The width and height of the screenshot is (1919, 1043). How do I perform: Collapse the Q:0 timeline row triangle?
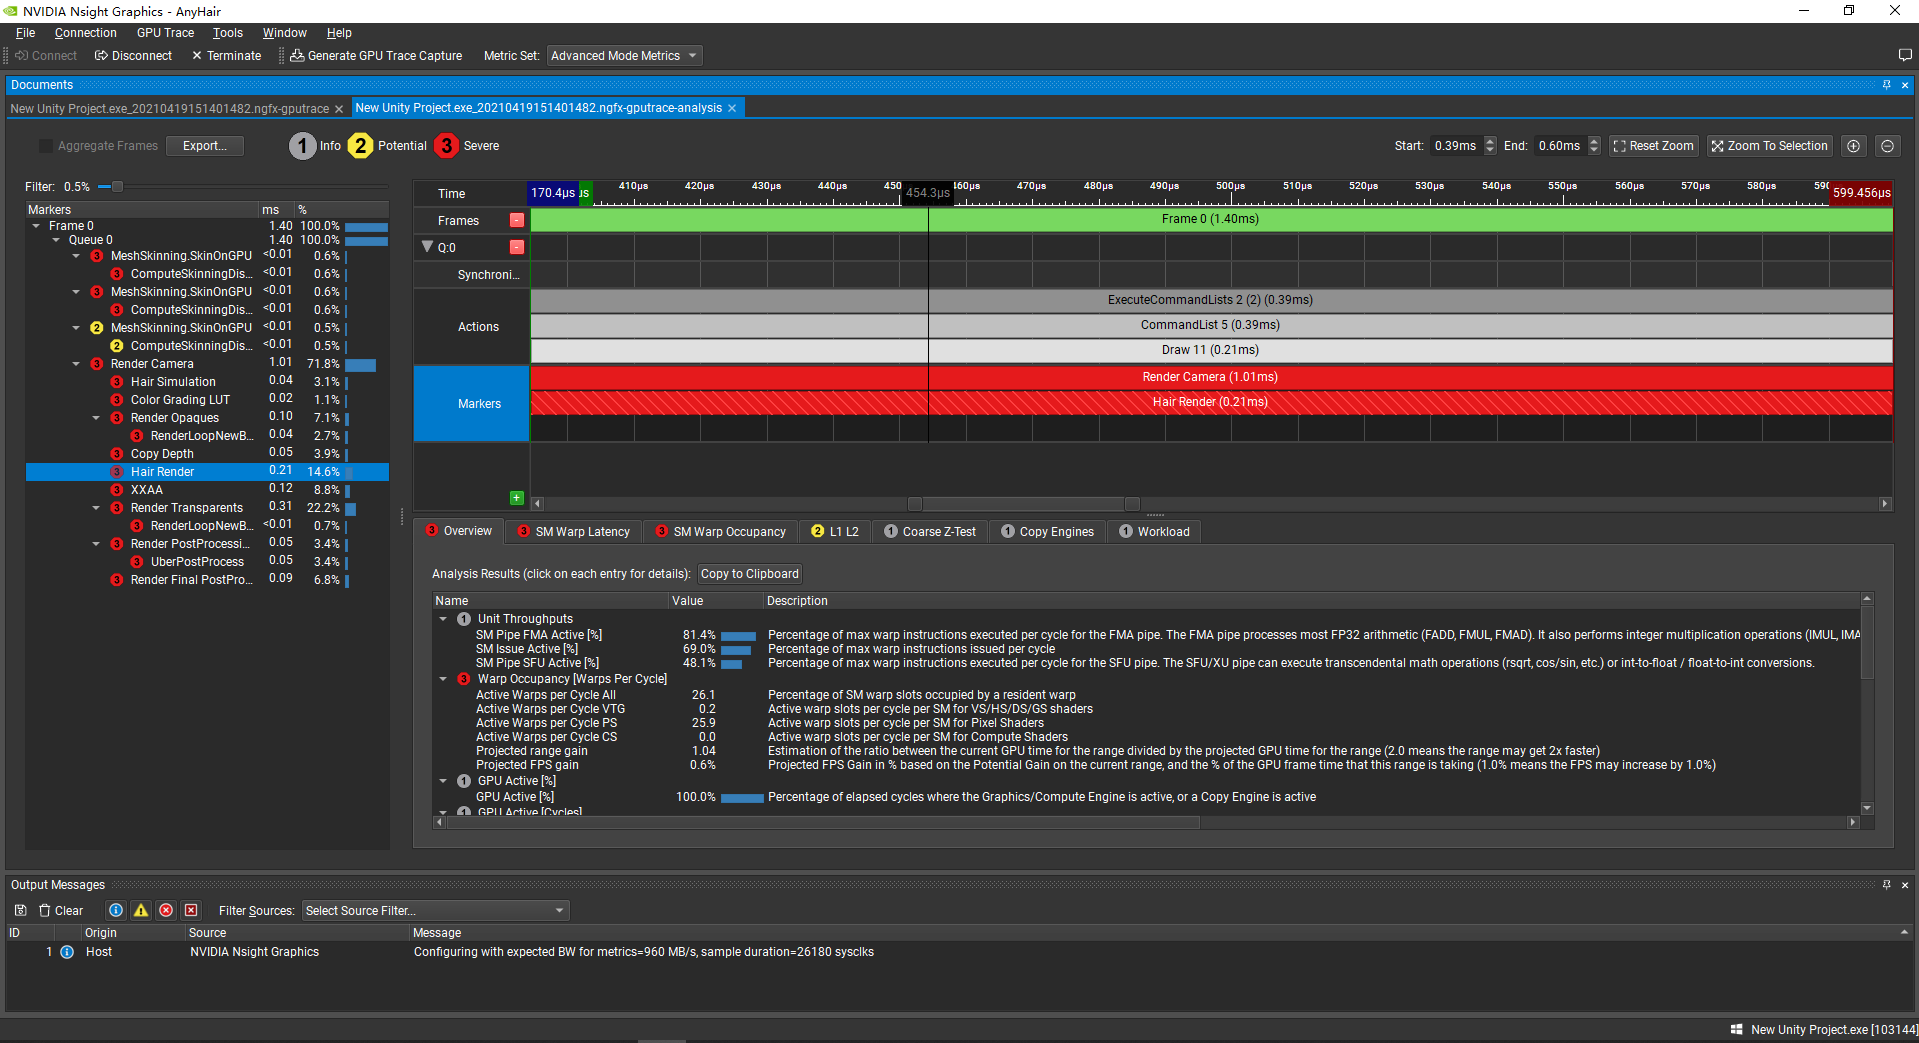(x=427, y=247)
